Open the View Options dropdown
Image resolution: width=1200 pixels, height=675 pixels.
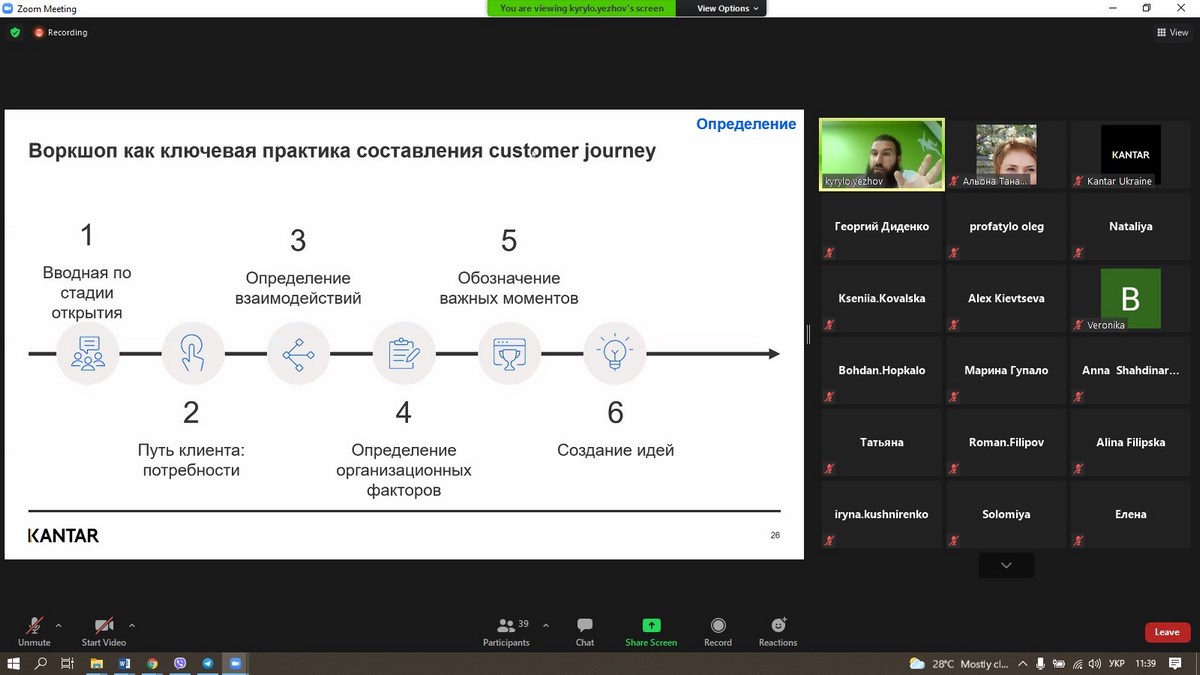pos(727,8)
